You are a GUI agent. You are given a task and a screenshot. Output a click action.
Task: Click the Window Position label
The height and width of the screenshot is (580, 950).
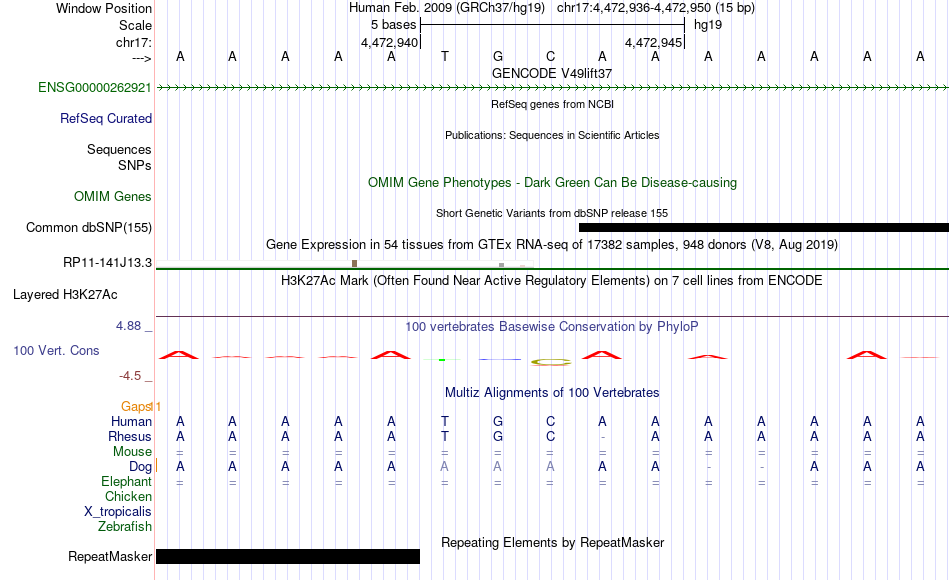104,8
